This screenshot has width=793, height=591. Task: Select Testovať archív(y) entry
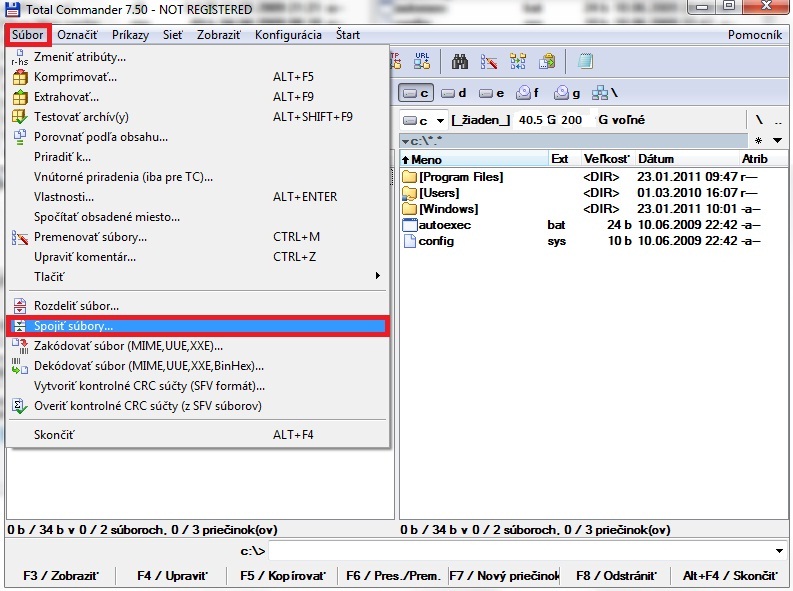(197, 117)
